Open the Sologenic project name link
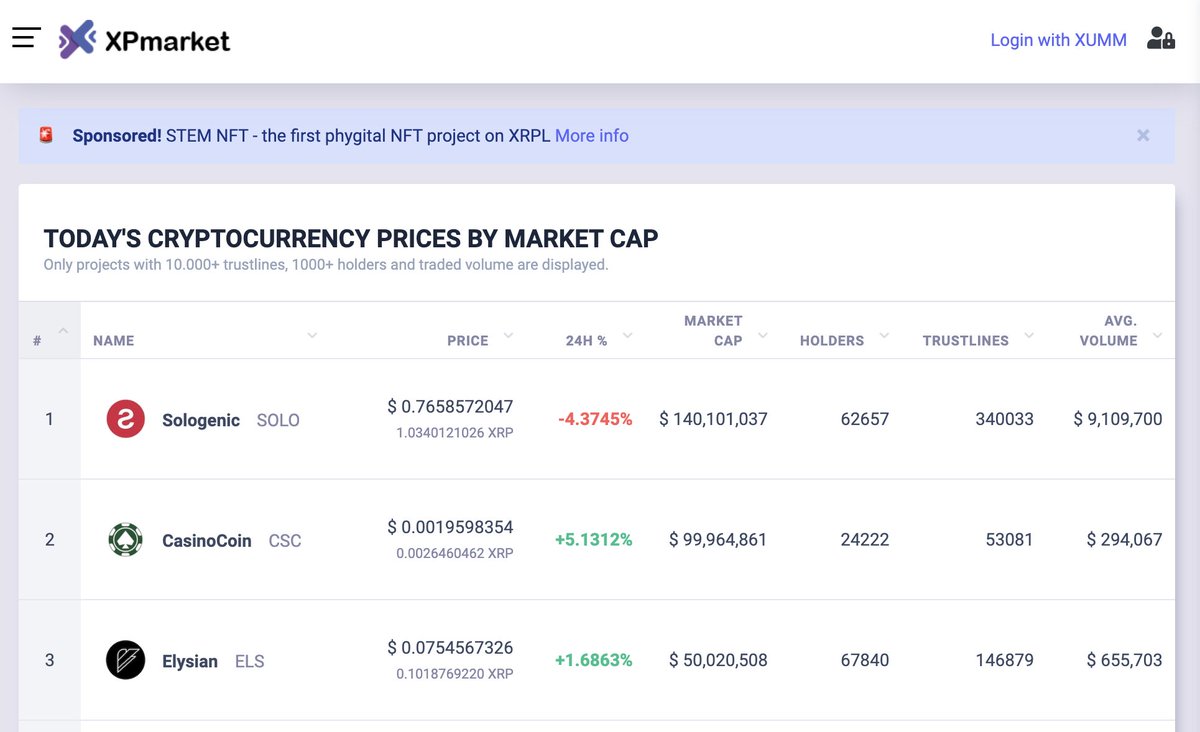Viewport: 1200px width, 732px height. pos(201,420)
